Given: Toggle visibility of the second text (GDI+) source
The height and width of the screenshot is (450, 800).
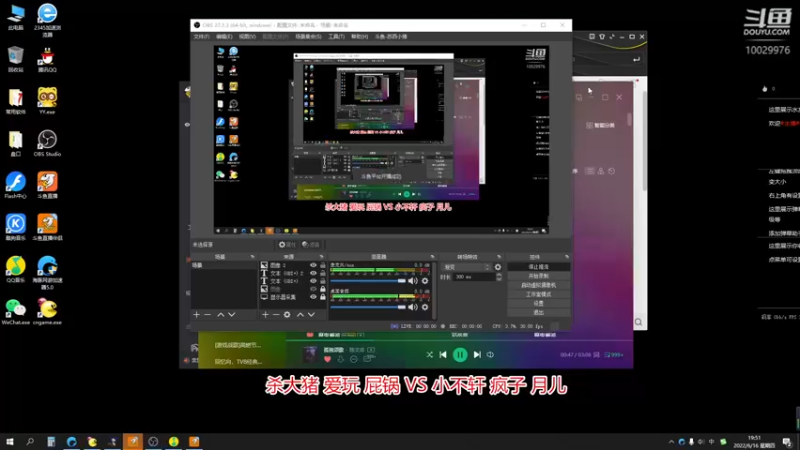Looking at the screenshot, I should (313, 281).
